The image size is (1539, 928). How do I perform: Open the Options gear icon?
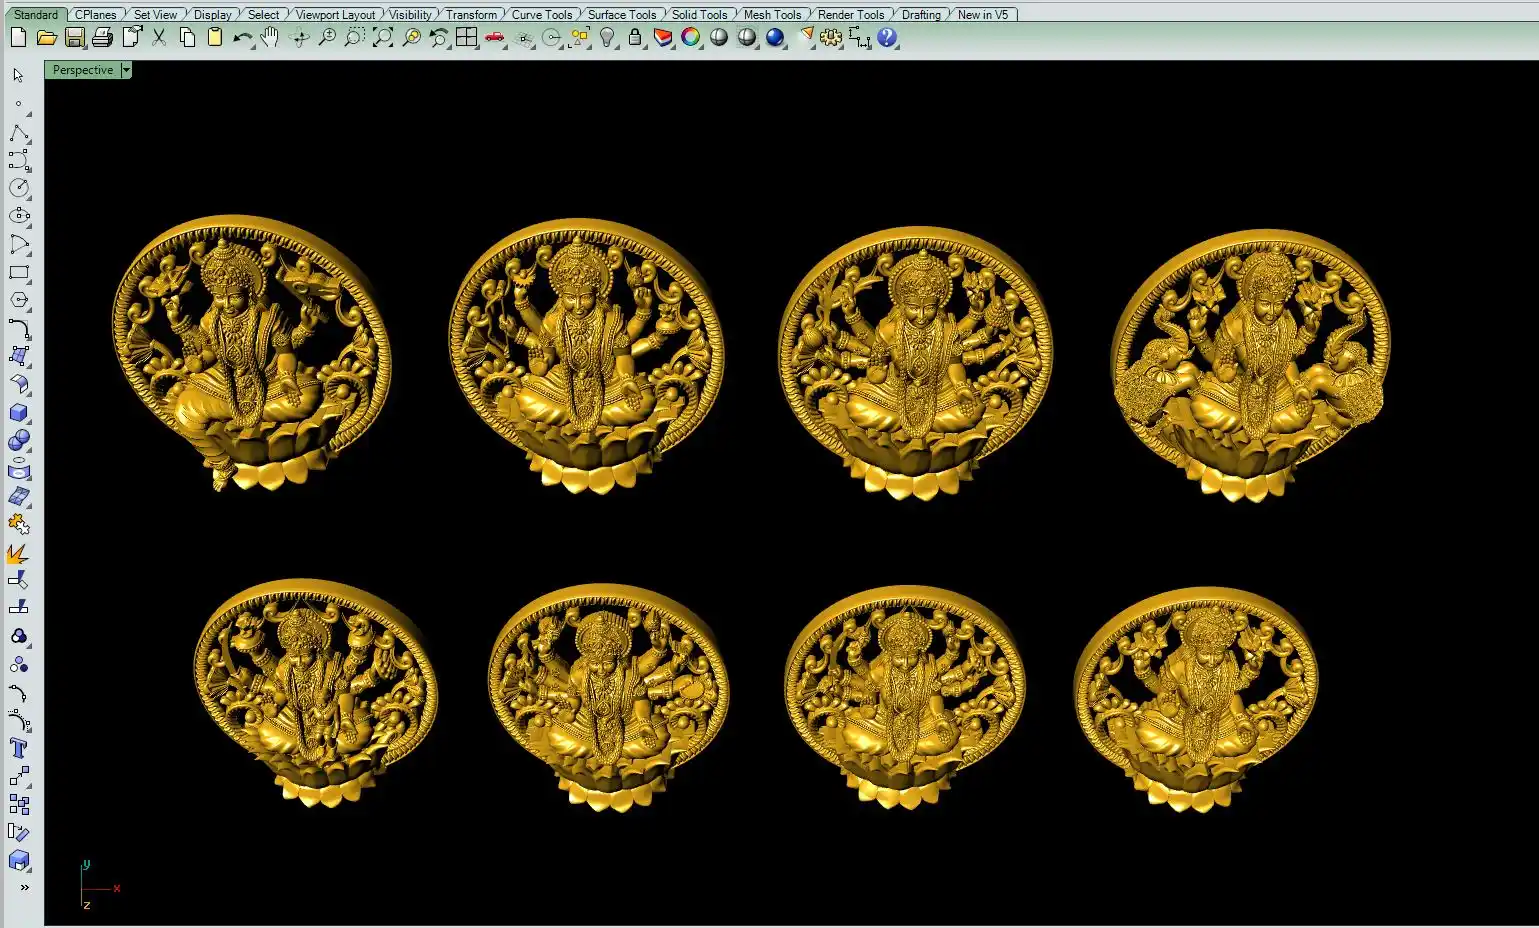[830, 38]
